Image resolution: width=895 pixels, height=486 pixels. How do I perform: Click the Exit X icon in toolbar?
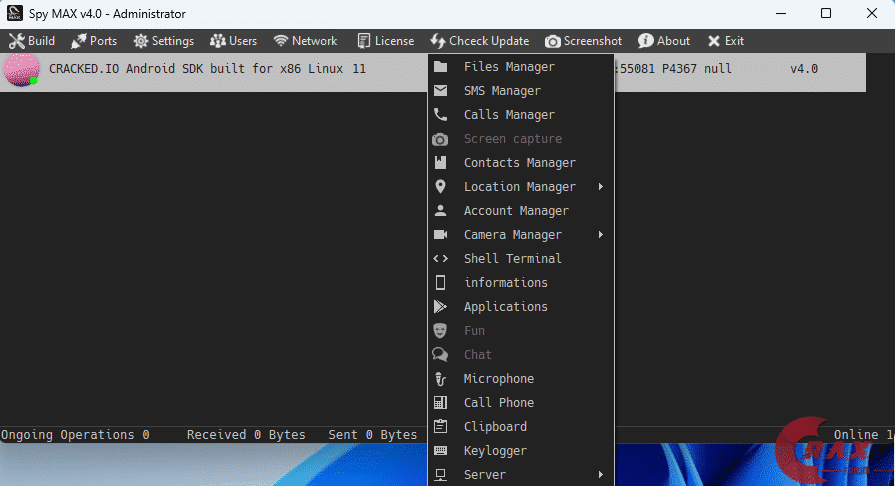point(714,41)
